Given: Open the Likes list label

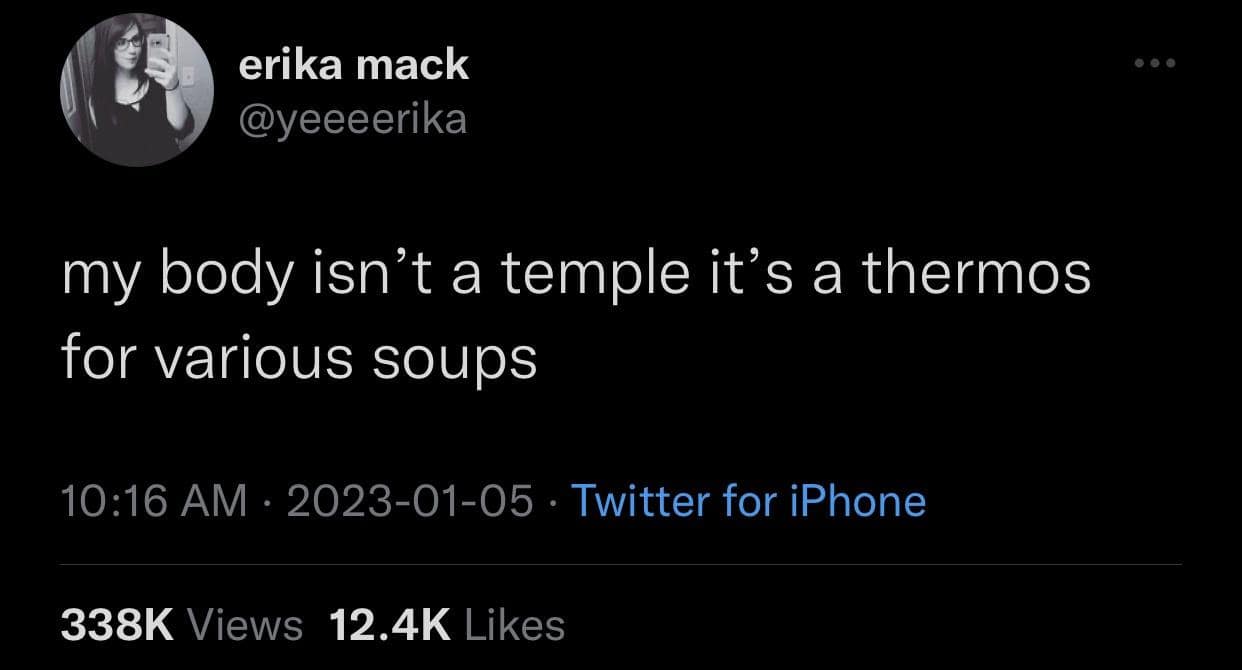Looking at the screenshot, I should tap(515, 625).
